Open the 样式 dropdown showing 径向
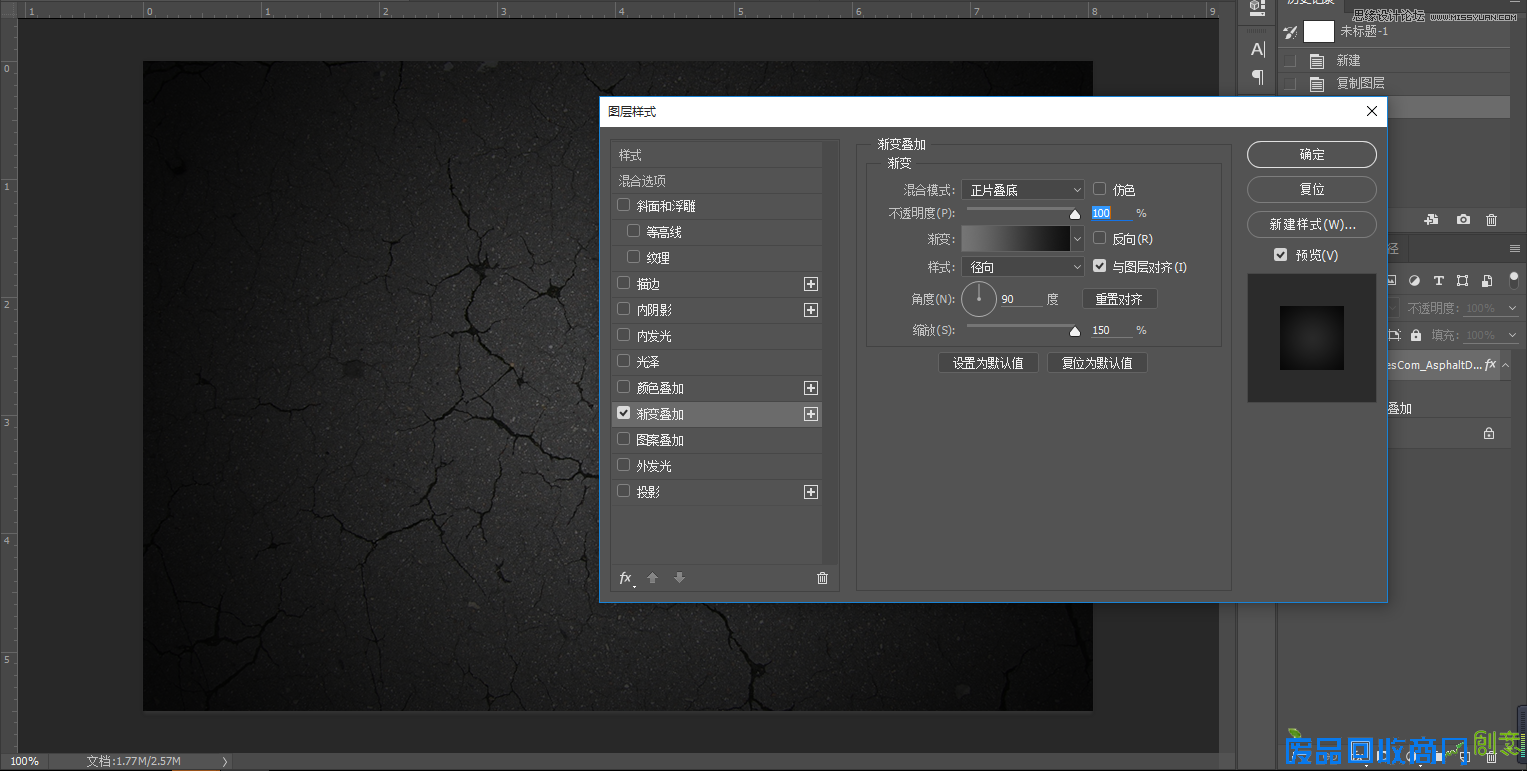Viewport: 1527px width, 771px height. point(1022,266)
